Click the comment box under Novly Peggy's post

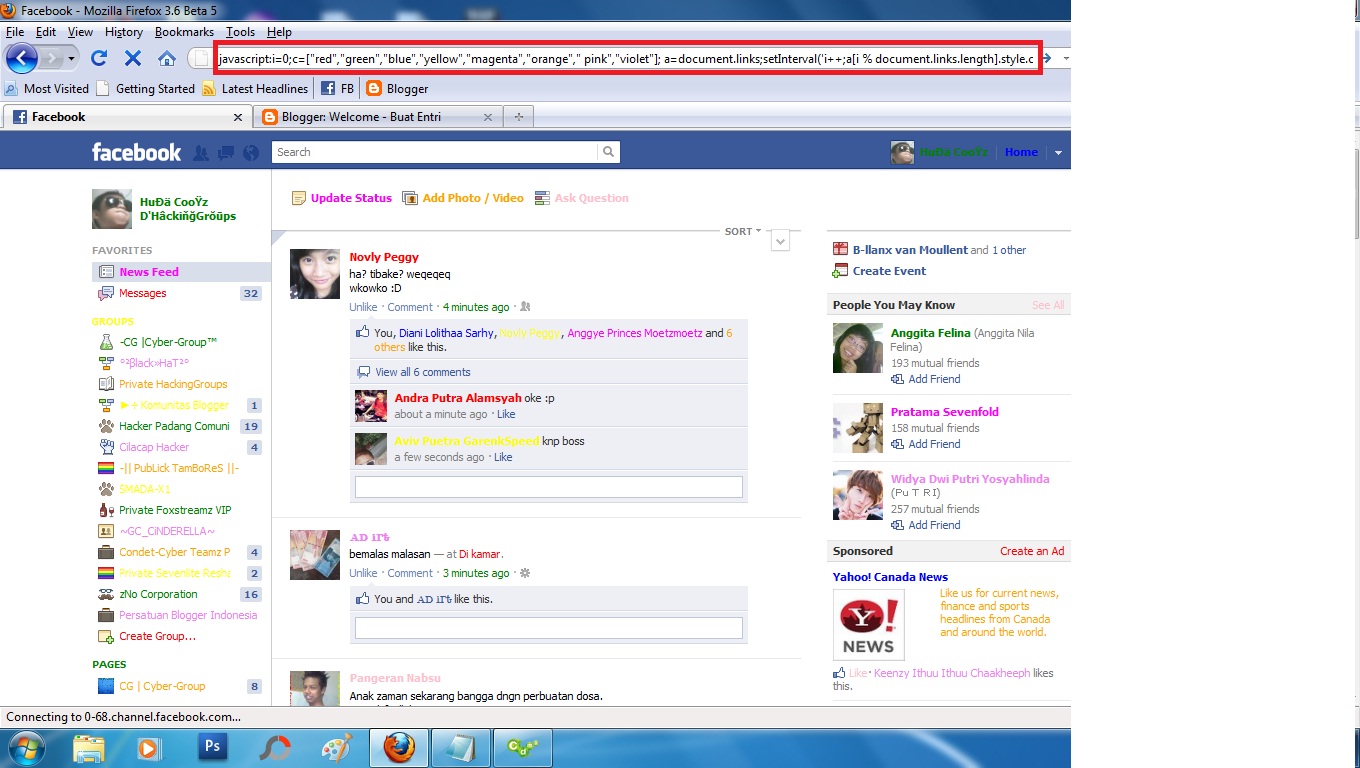coord(548,487)
